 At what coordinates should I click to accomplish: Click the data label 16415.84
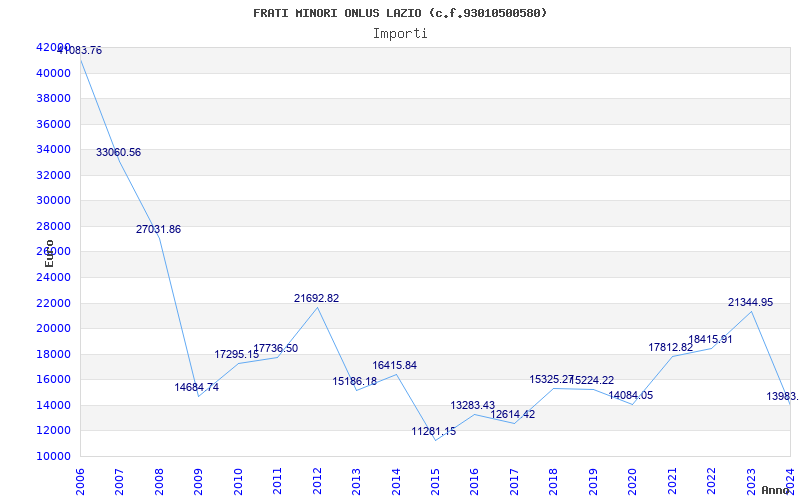point(394,365)
